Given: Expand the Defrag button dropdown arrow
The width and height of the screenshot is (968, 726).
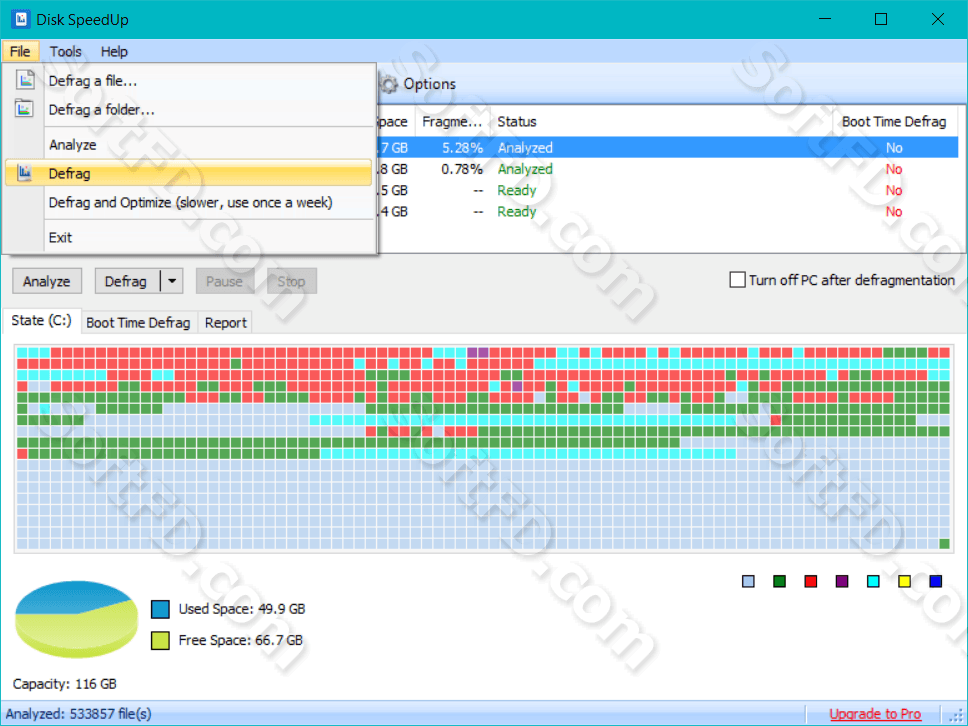Looking at the screenshot, I should (x=172, y=281).
